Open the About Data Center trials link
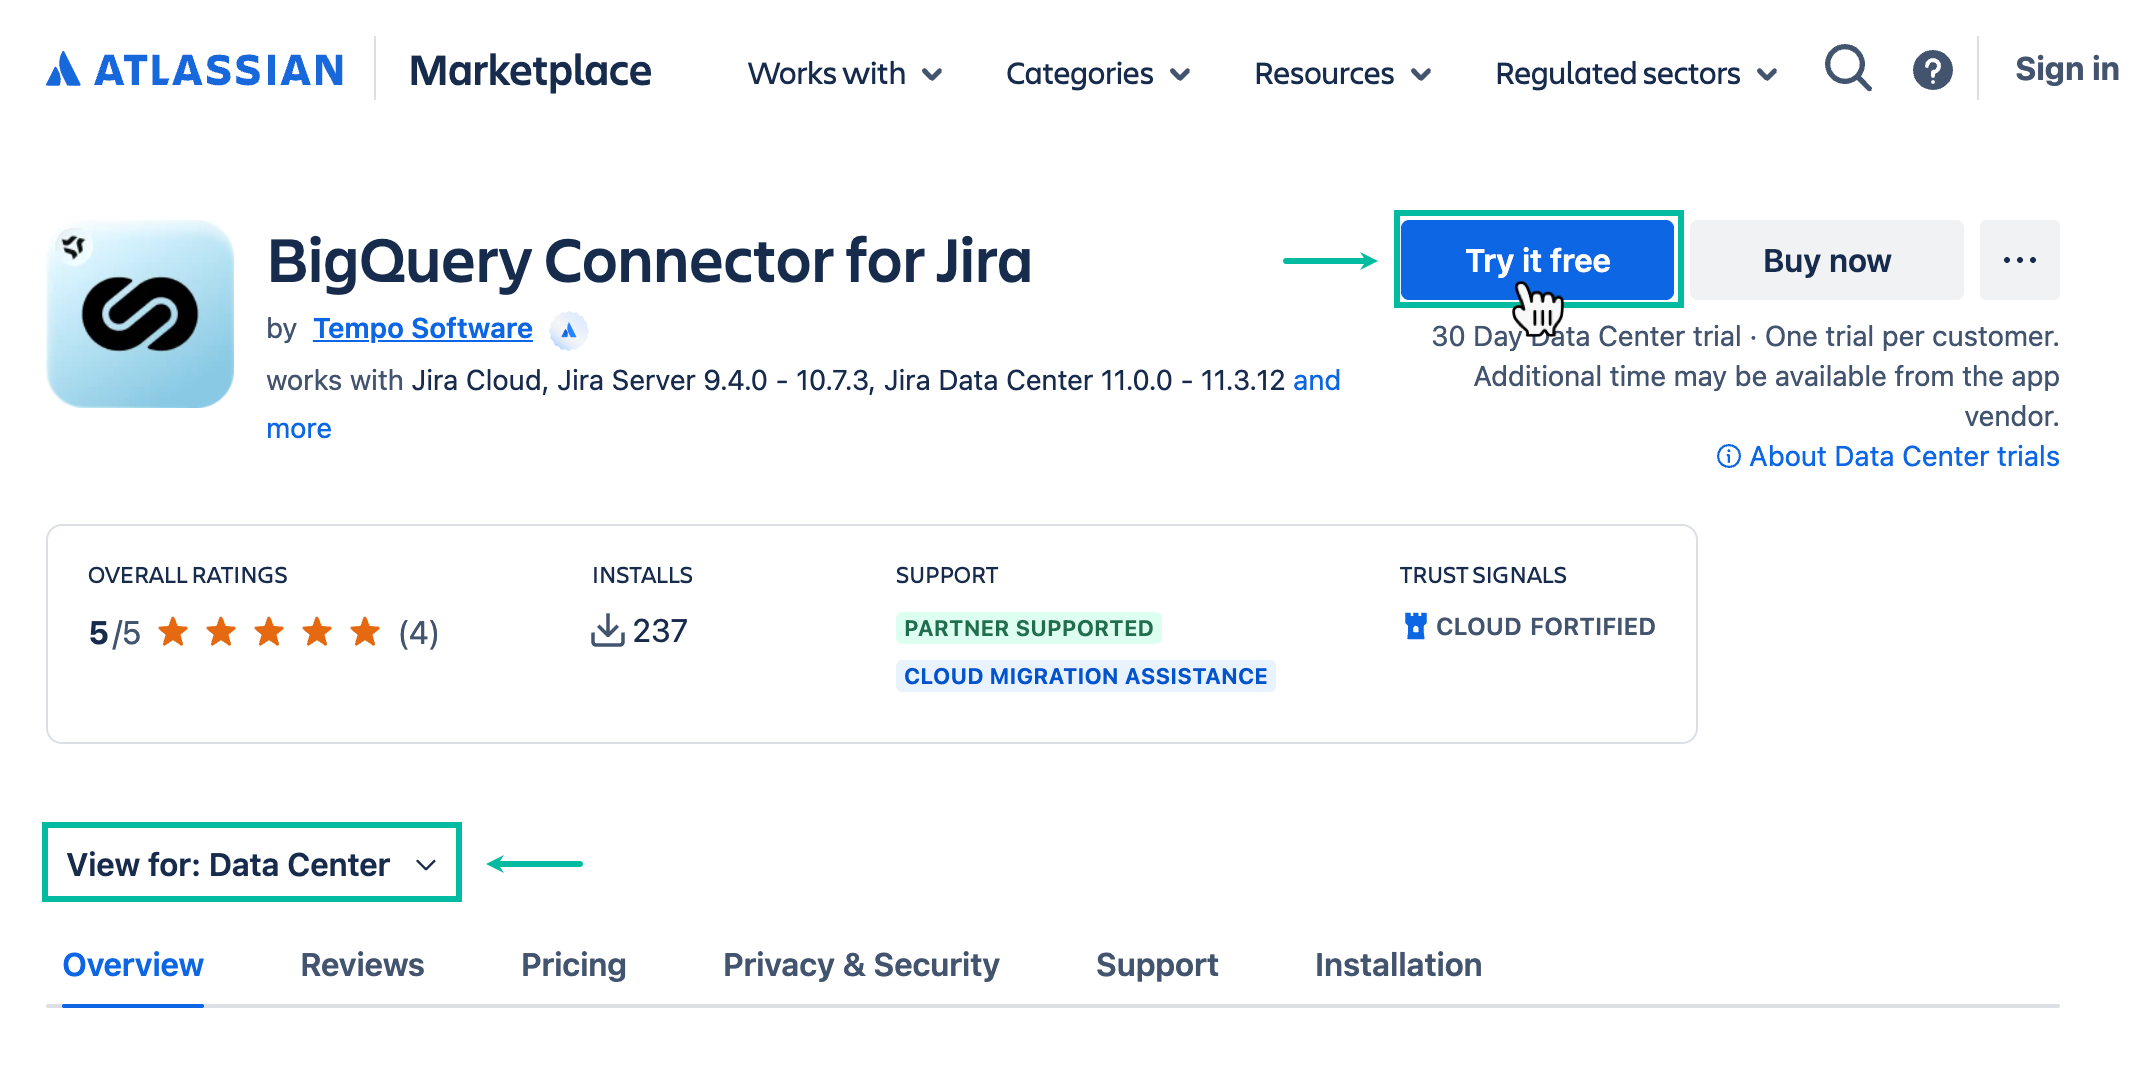 [x=1904, y=456]
